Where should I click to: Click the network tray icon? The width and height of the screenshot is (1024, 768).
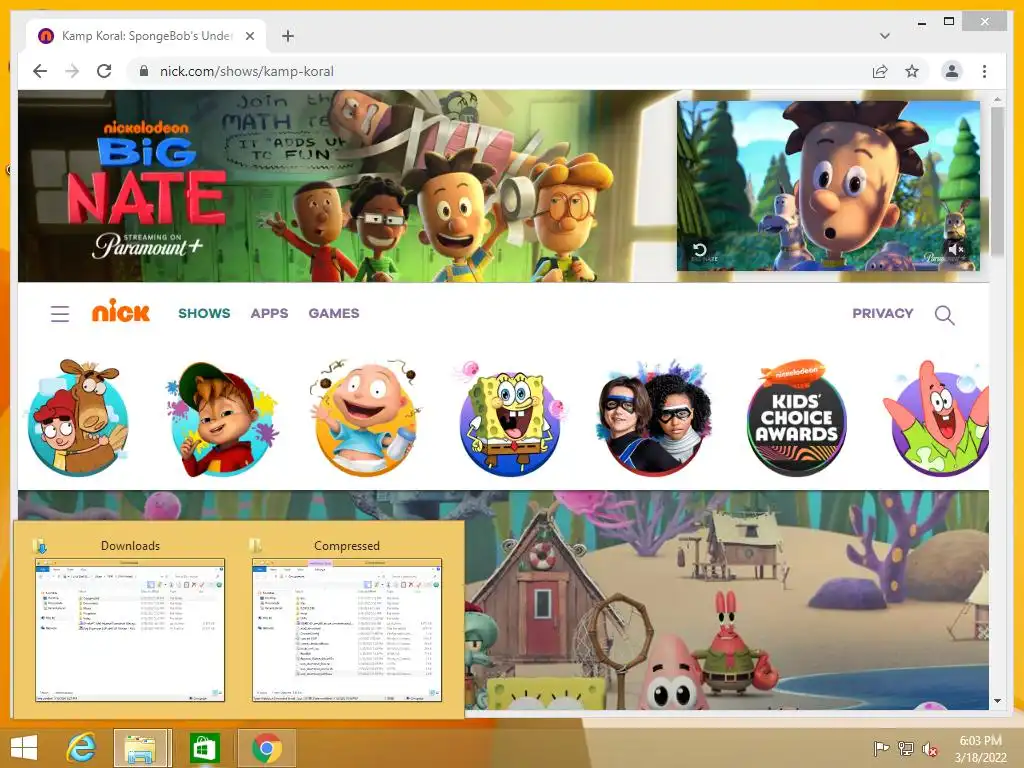point(906,749)
